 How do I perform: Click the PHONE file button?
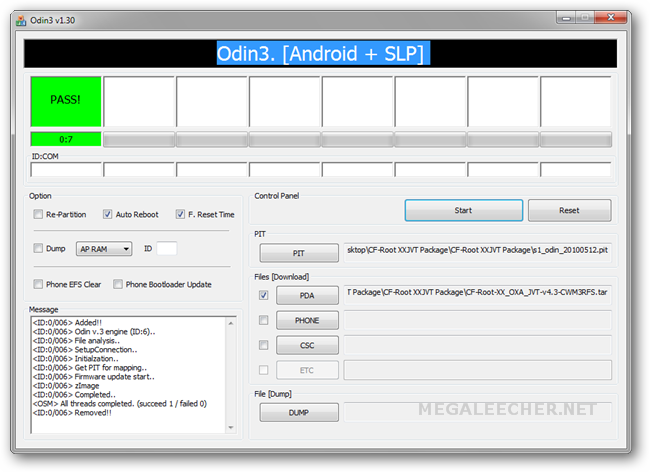coord(307,320)
